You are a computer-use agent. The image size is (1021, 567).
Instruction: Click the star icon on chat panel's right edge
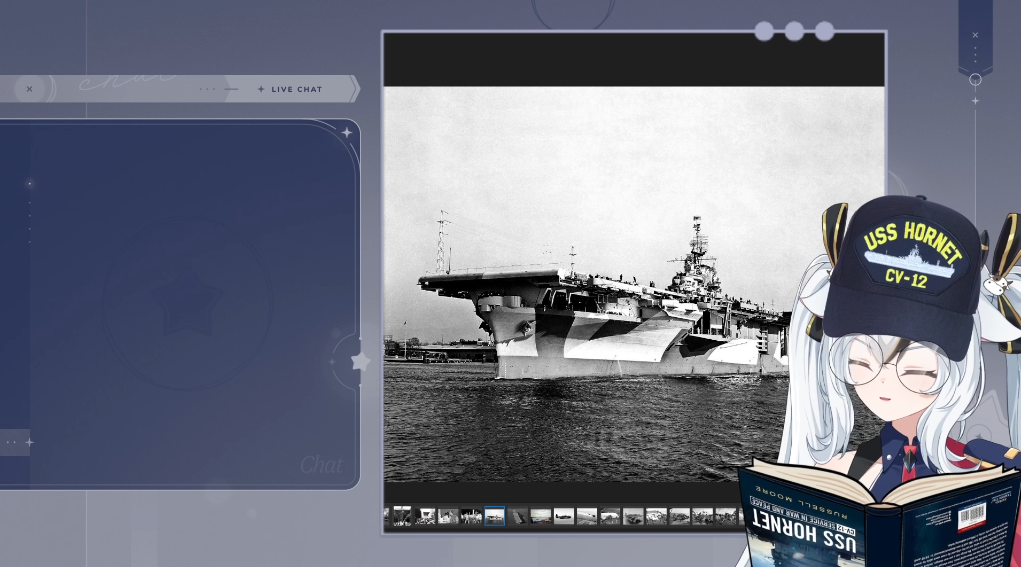tap(360, 362)
